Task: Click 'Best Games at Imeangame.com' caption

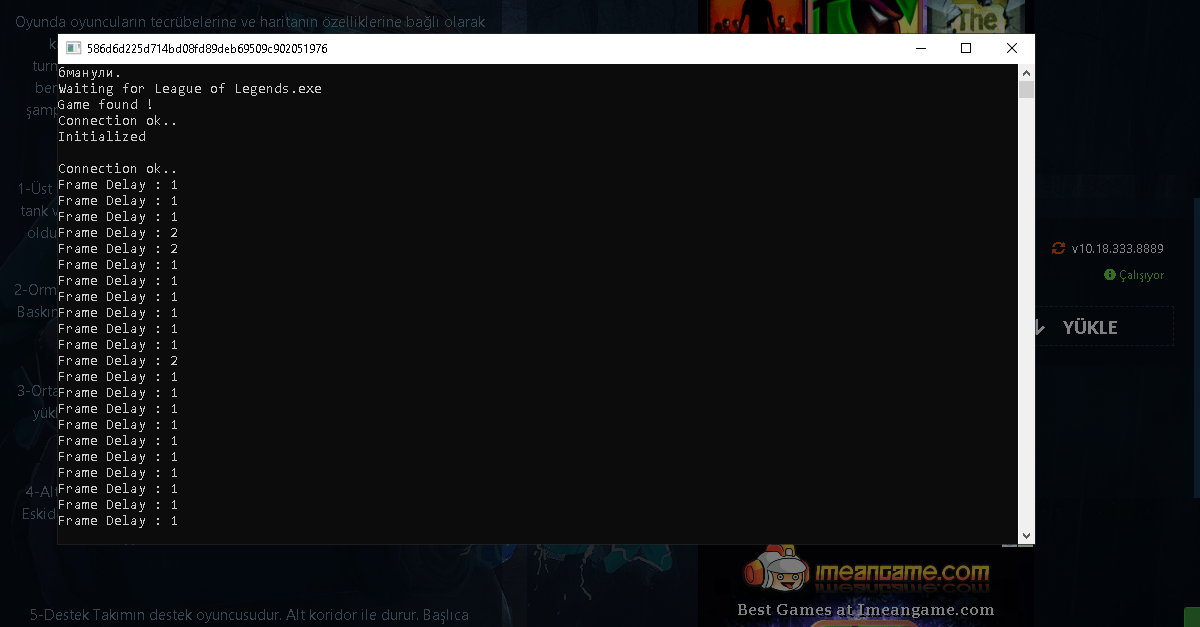Action: [866, 610]
